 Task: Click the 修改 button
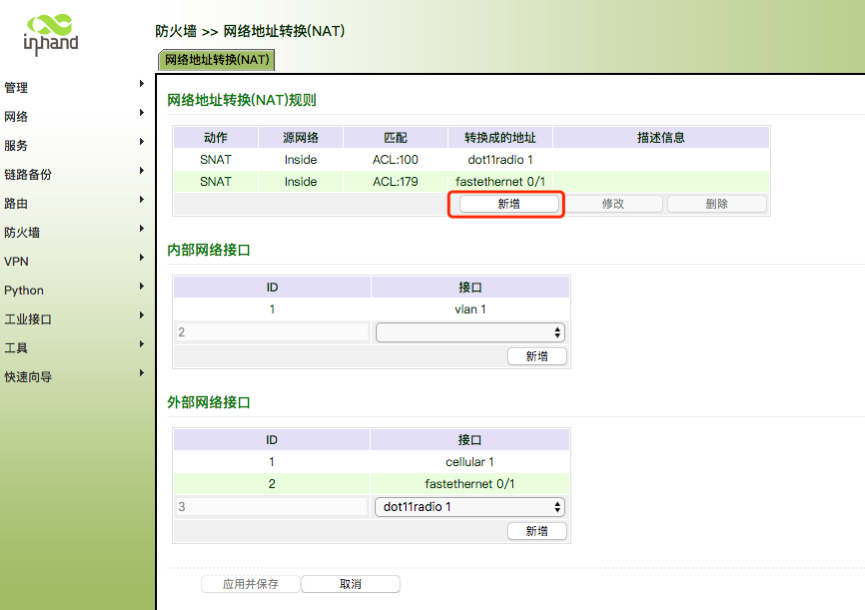click(x=613, y=204)
